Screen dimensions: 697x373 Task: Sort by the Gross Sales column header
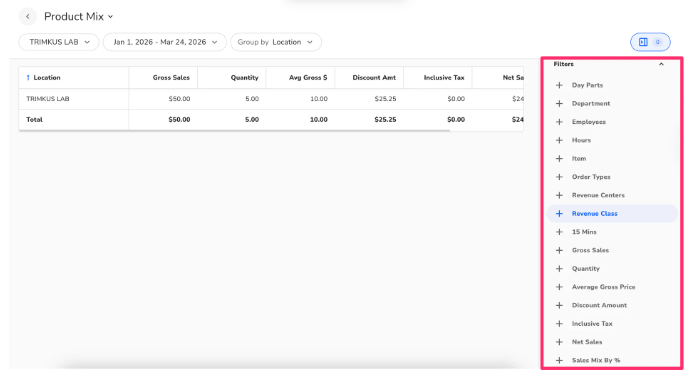click(x=163, y=77)
